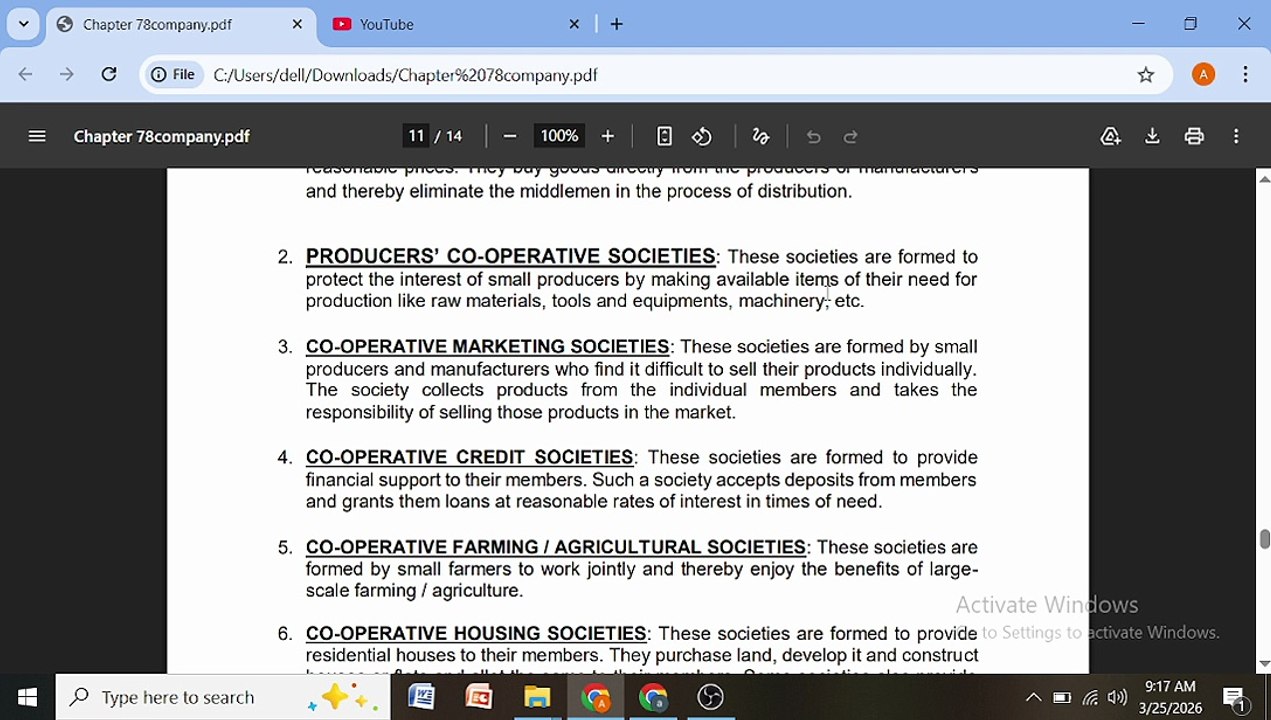View site information File icon

click(173, 74)
